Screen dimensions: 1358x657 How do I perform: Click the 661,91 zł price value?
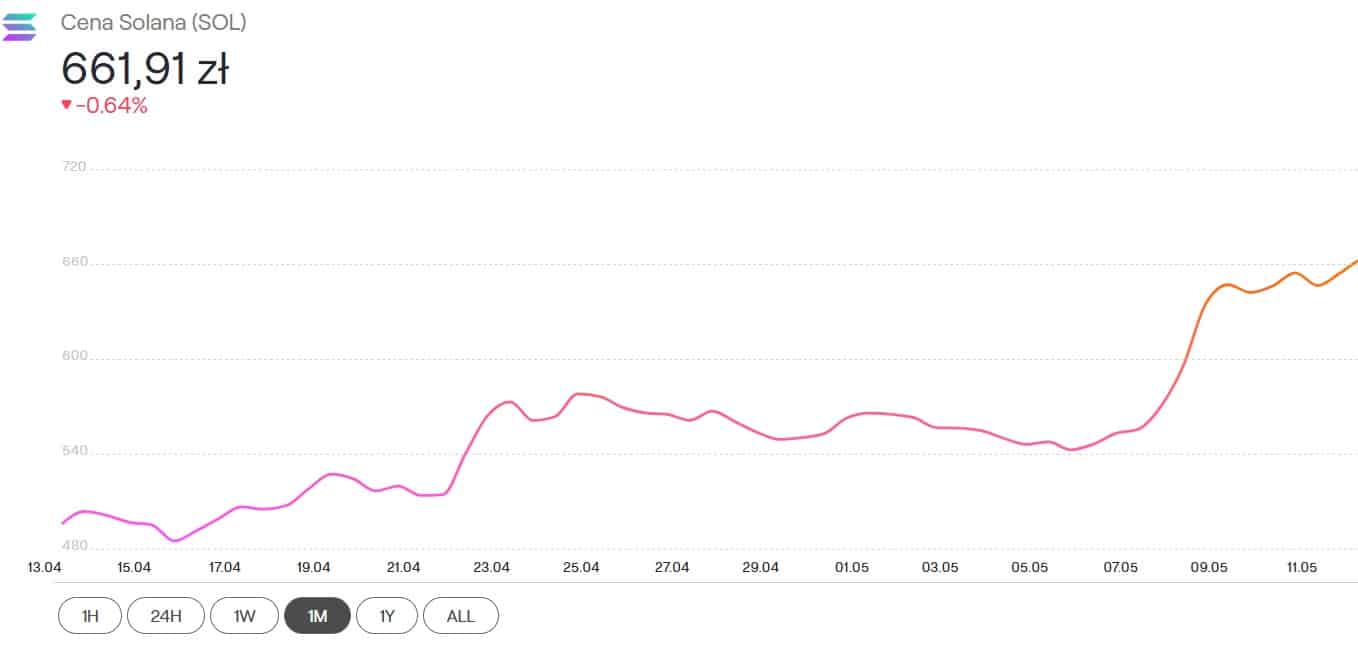[145, 69]
